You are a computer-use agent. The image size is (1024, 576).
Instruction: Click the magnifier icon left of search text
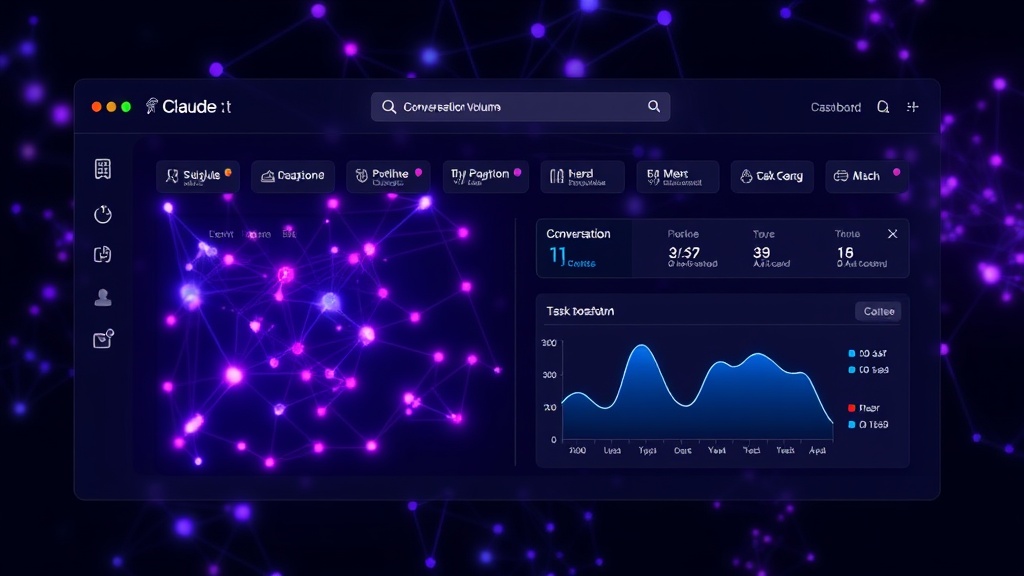[x=389, y=106]
